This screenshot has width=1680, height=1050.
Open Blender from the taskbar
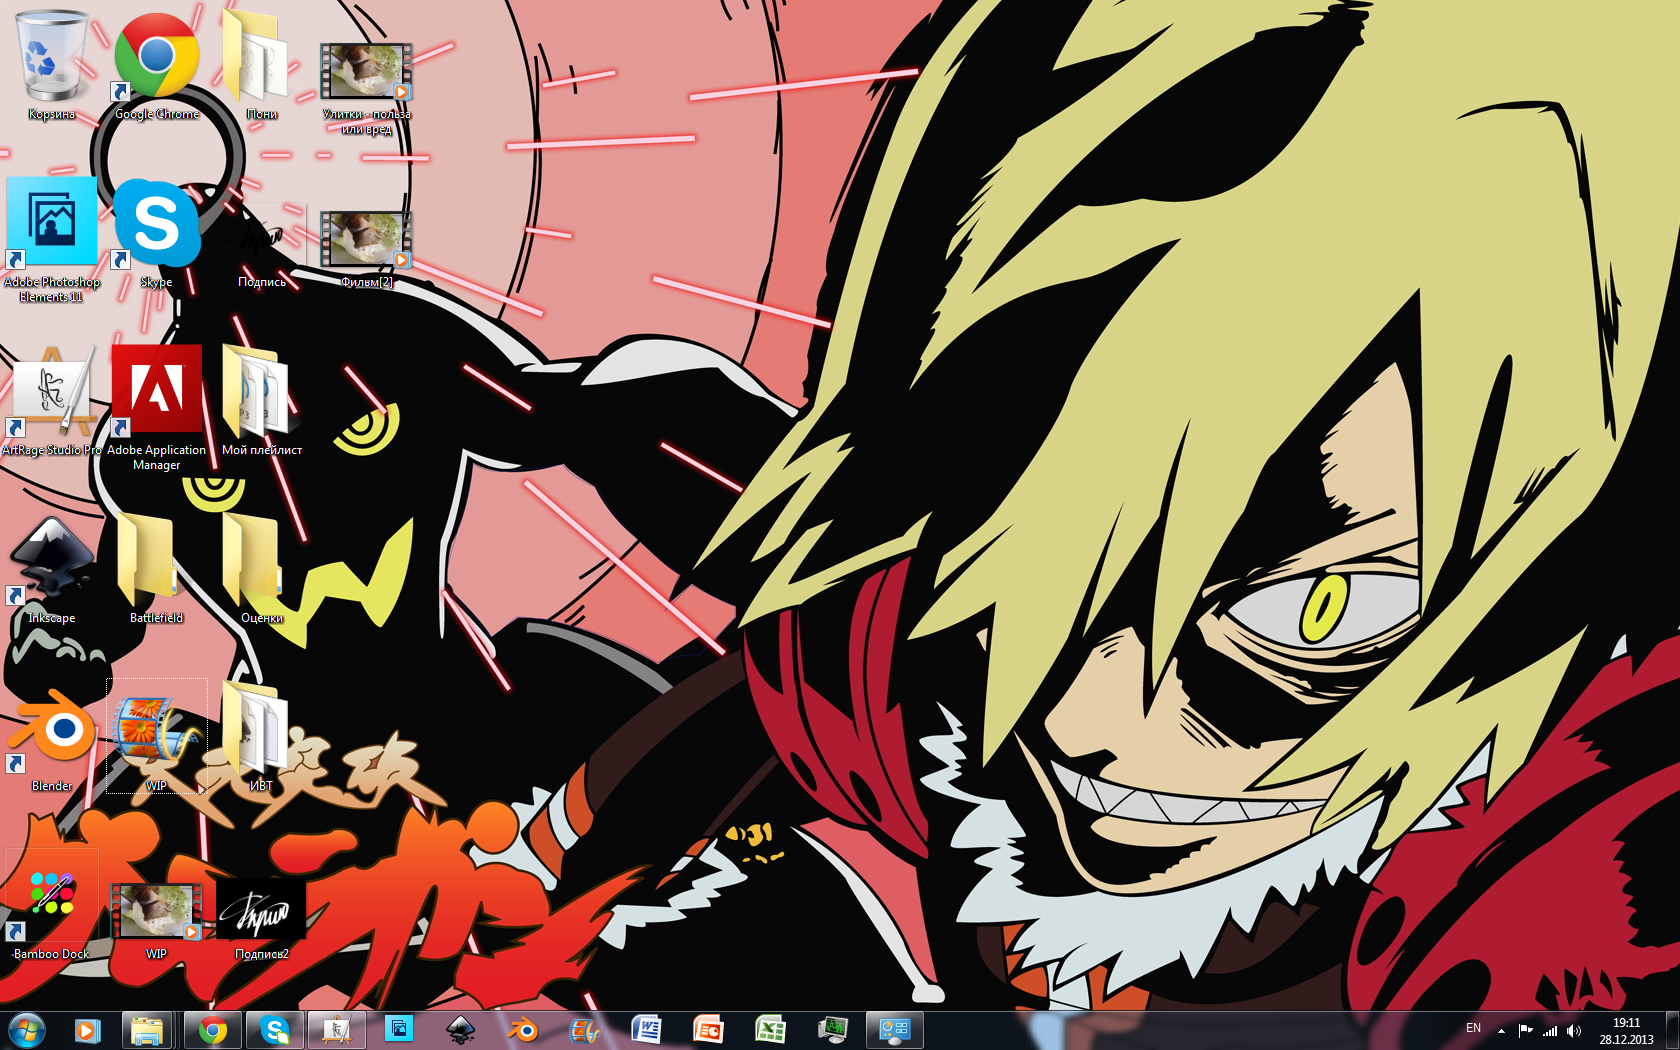[523, 1030]
